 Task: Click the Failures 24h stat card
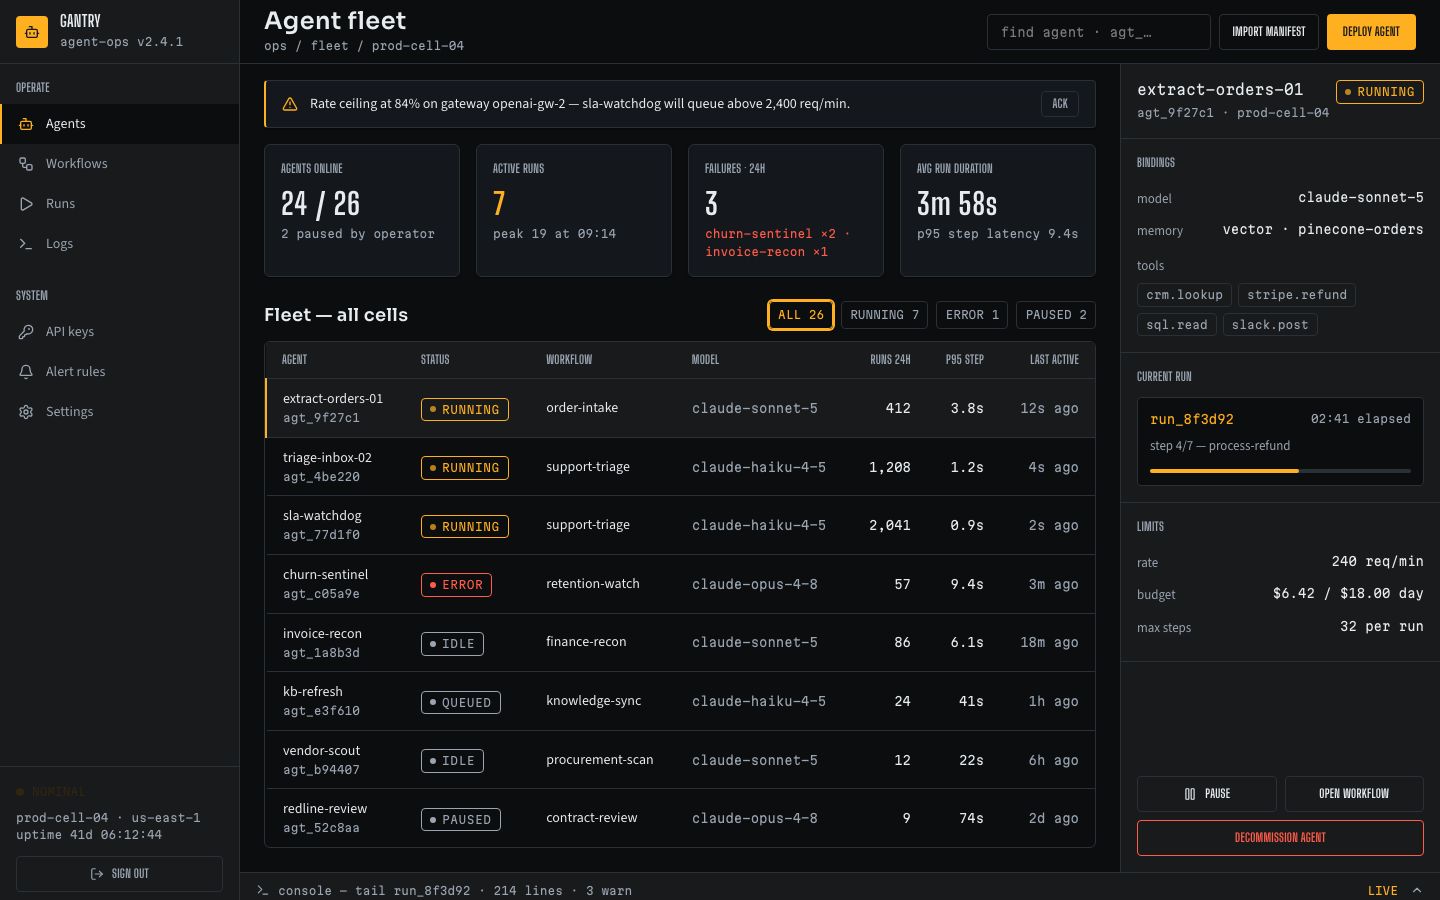click(786, 210)
